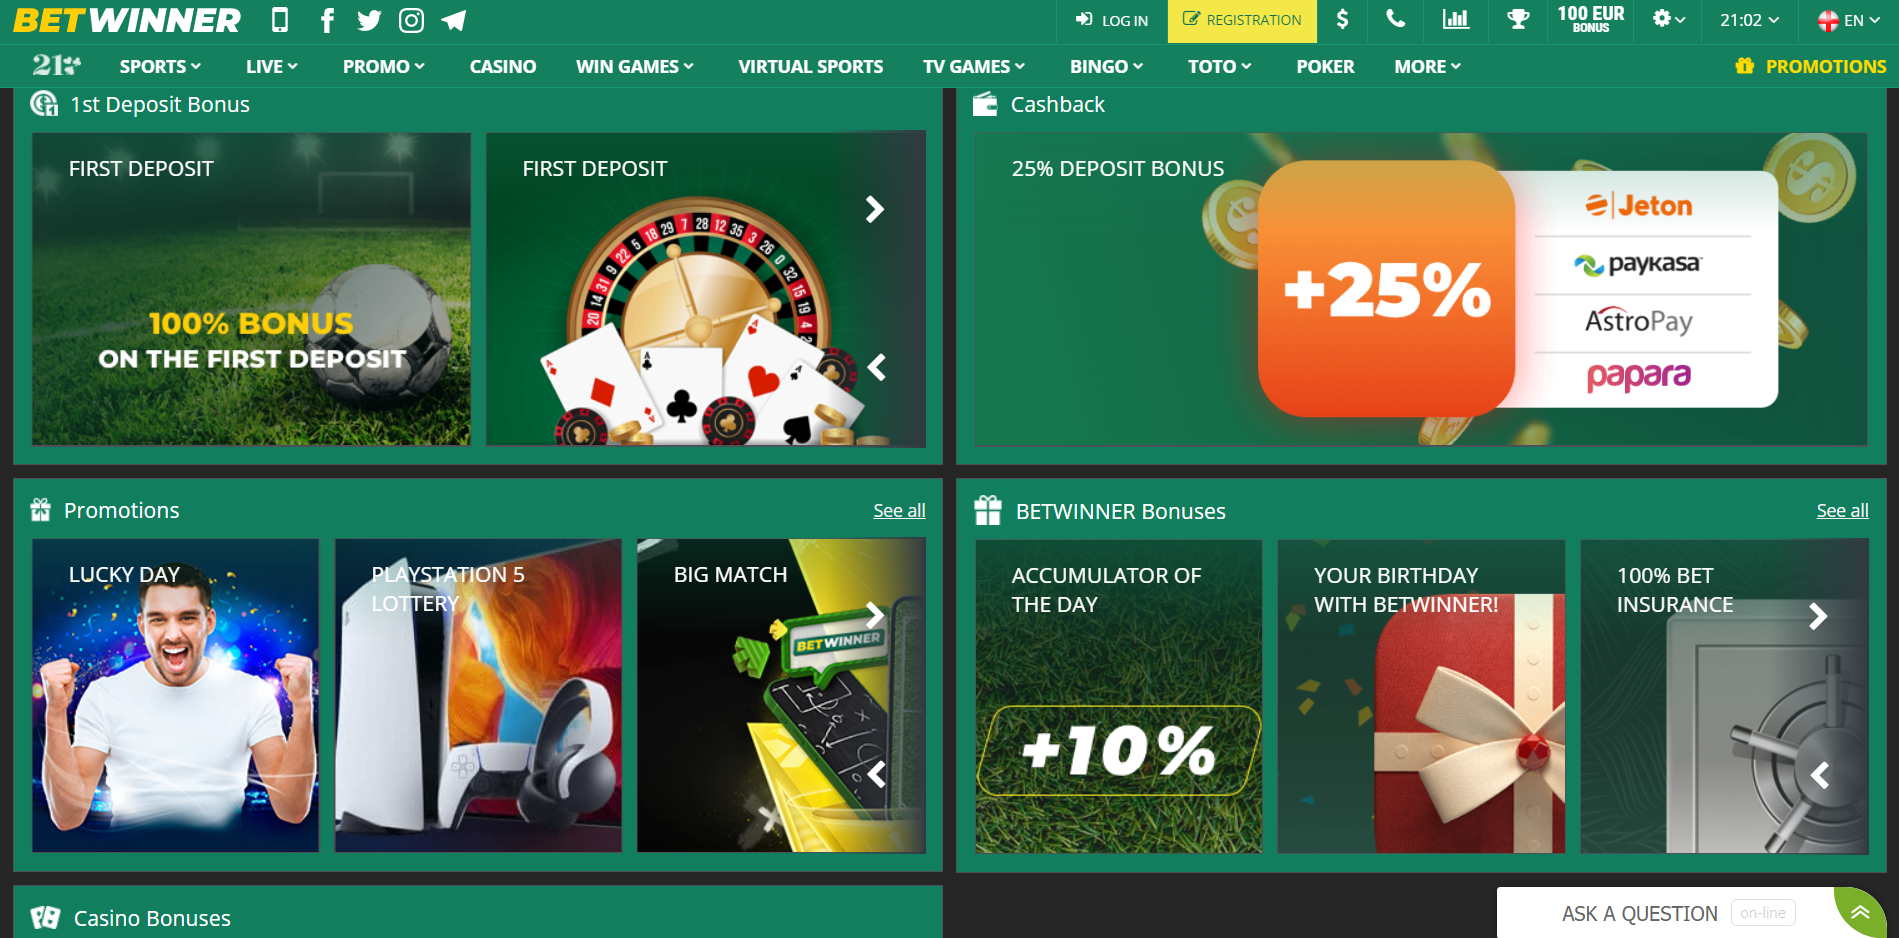
Task: Click the dollar payments icon
Action: pos(1342,20)
